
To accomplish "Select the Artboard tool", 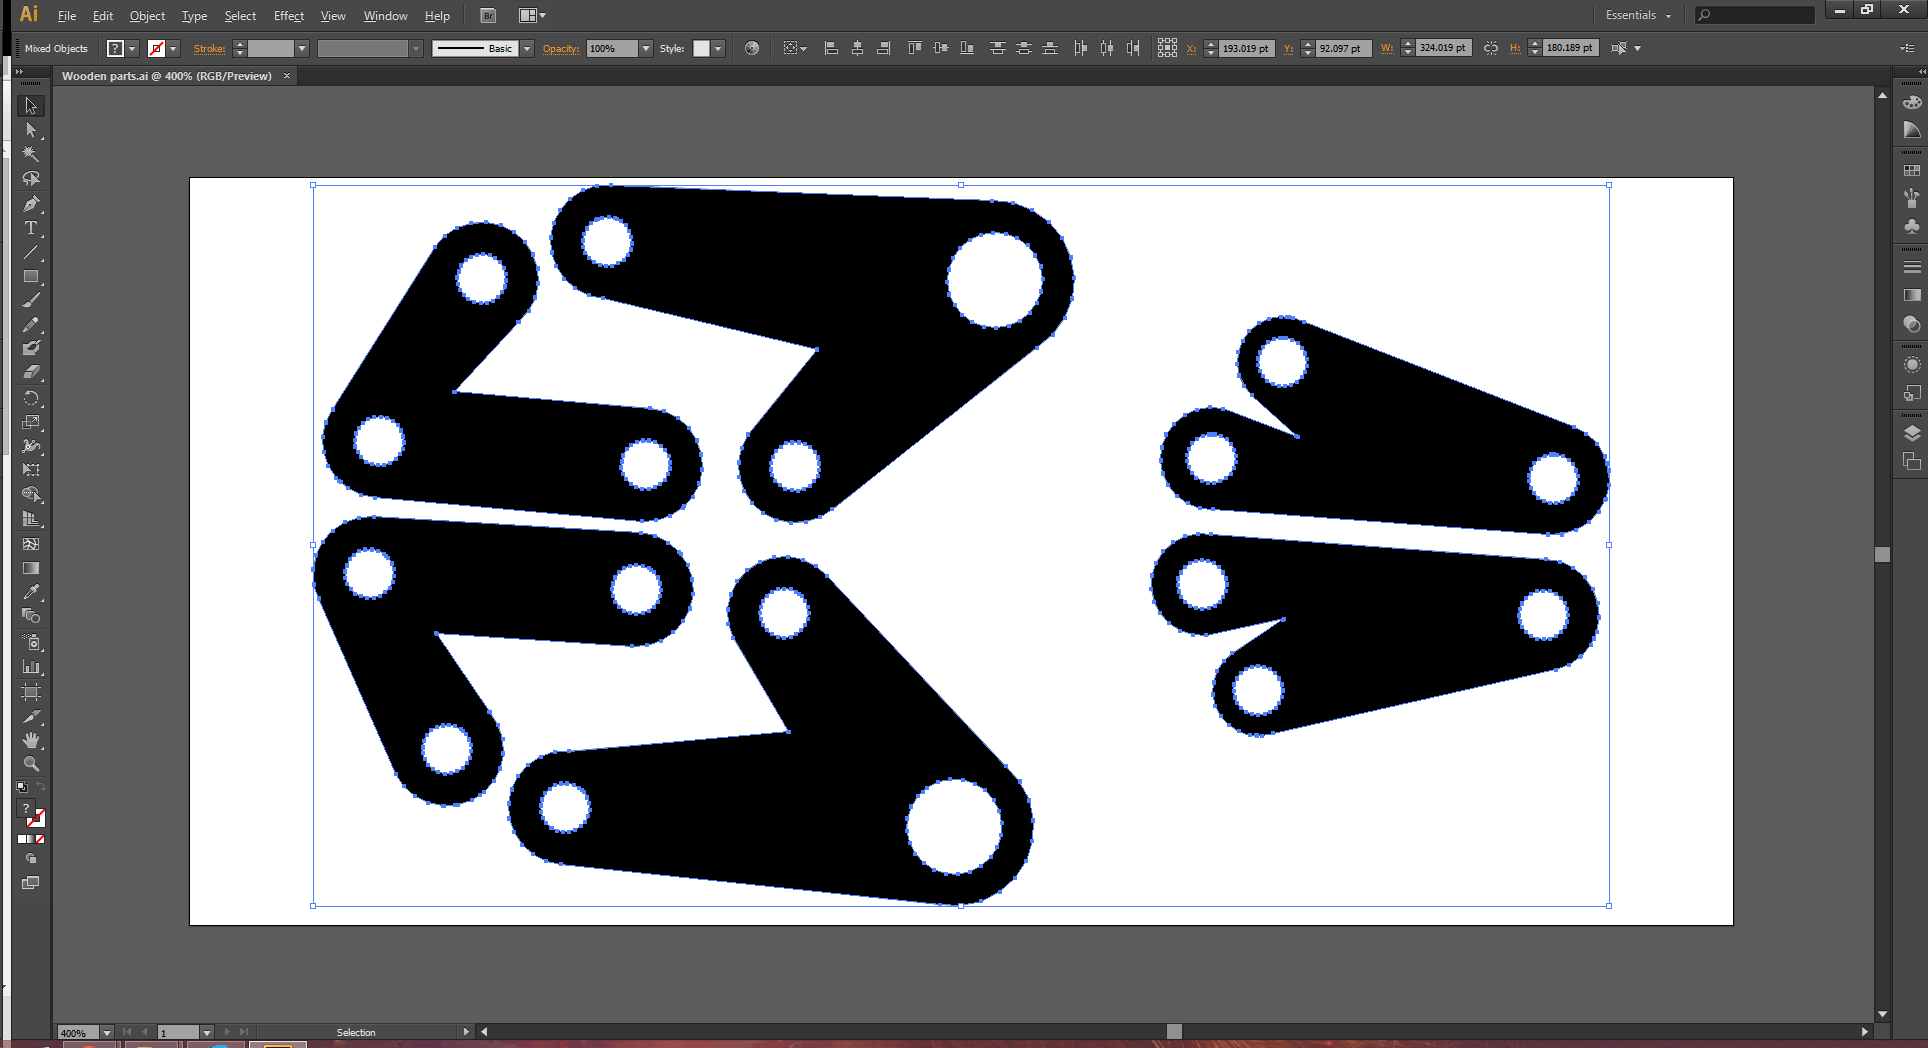I will [31, 692].
